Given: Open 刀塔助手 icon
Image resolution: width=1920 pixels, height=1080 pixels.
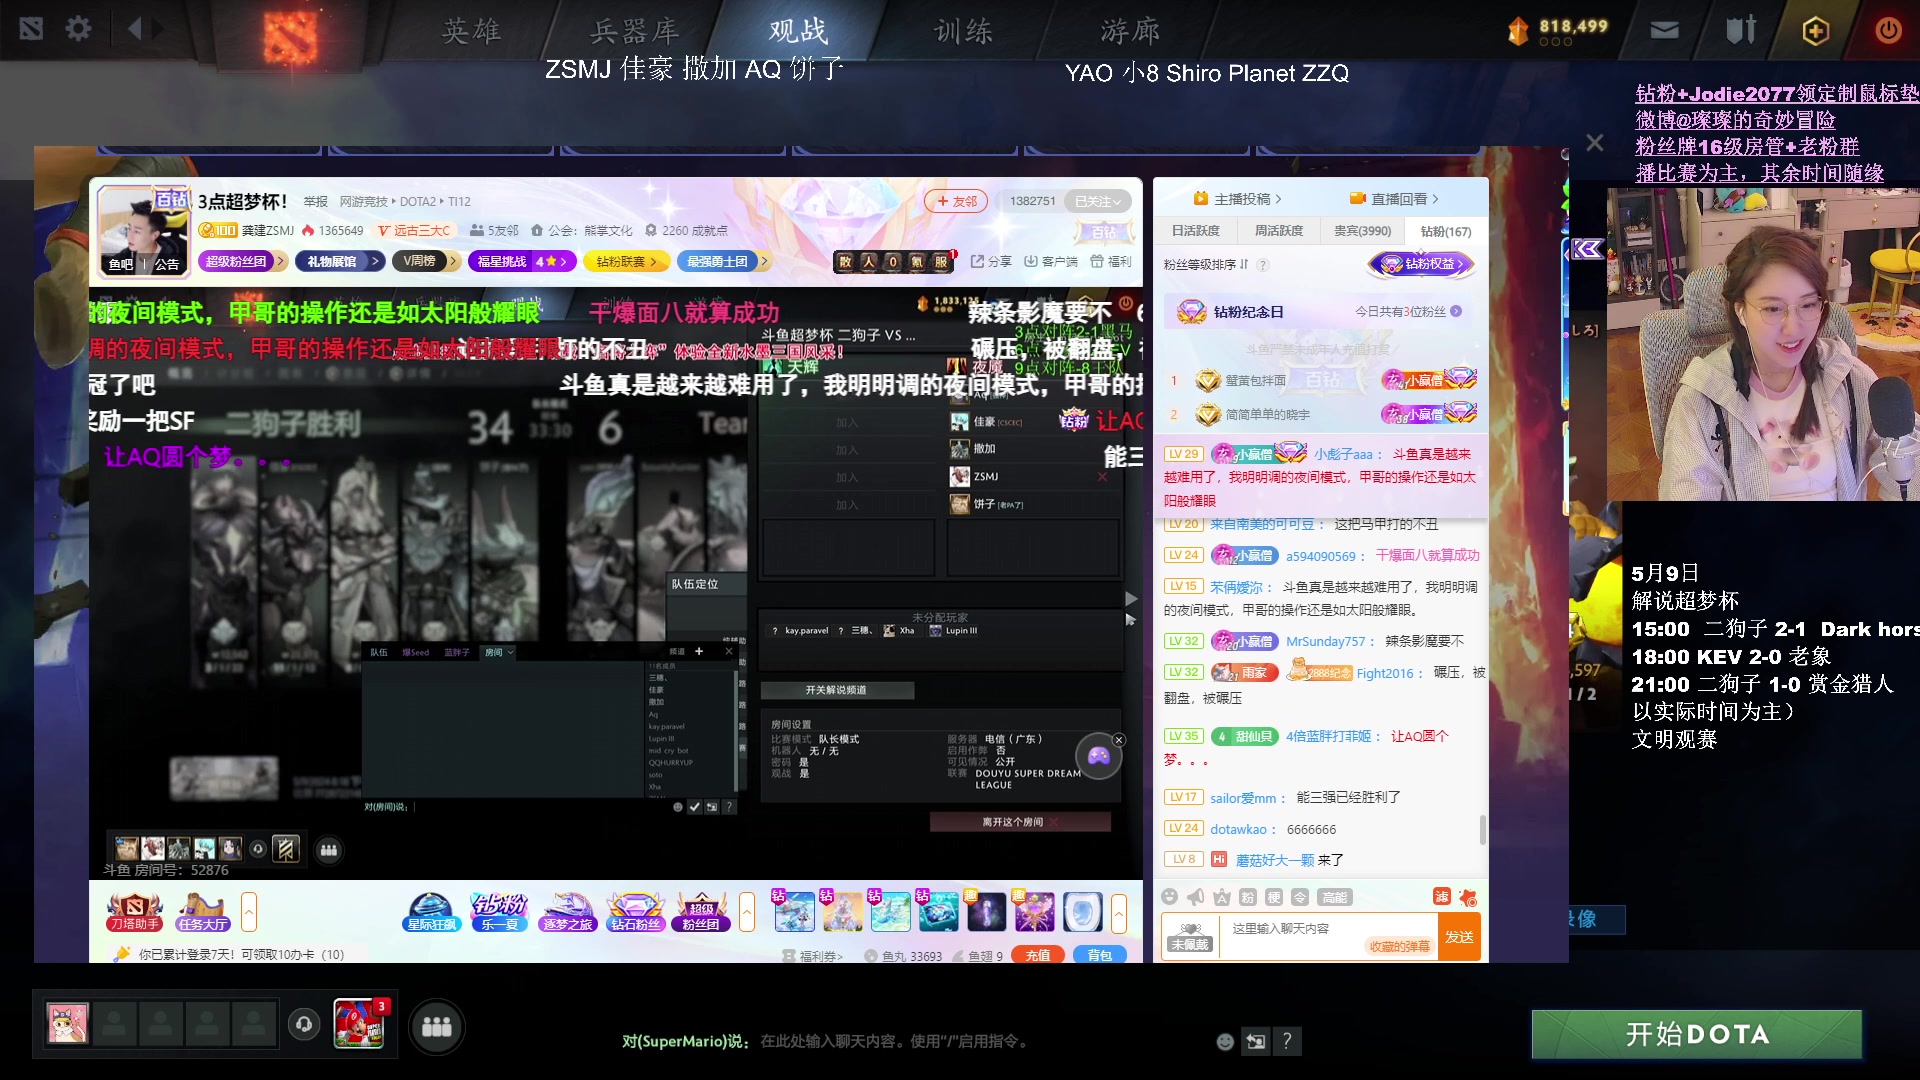Looking at the screenshot, I should pyautogui.click(x=134, y=912).
